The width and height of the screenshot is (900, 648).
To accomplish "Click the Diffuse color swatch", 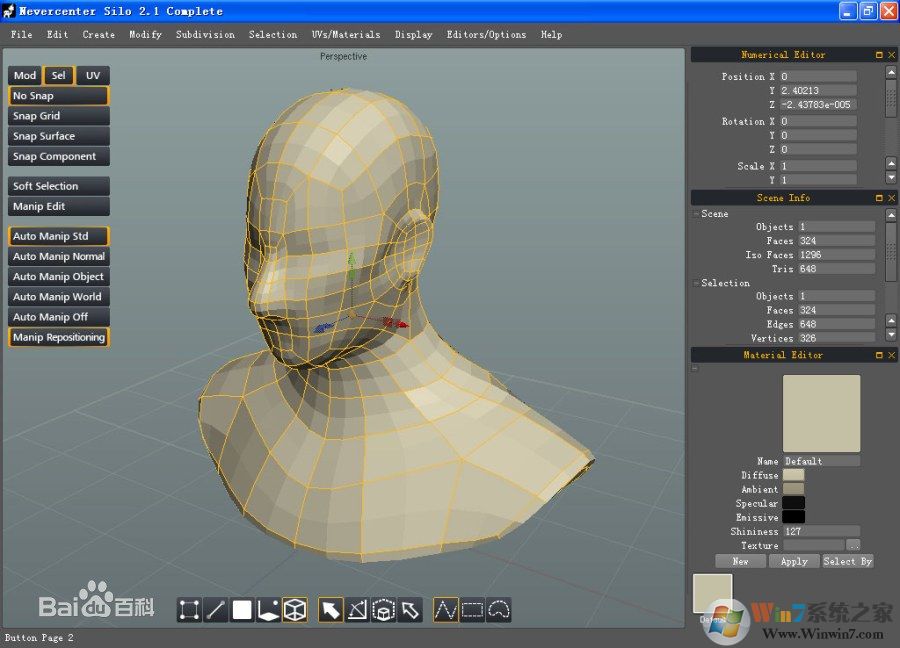I will (x=793, y=475).
